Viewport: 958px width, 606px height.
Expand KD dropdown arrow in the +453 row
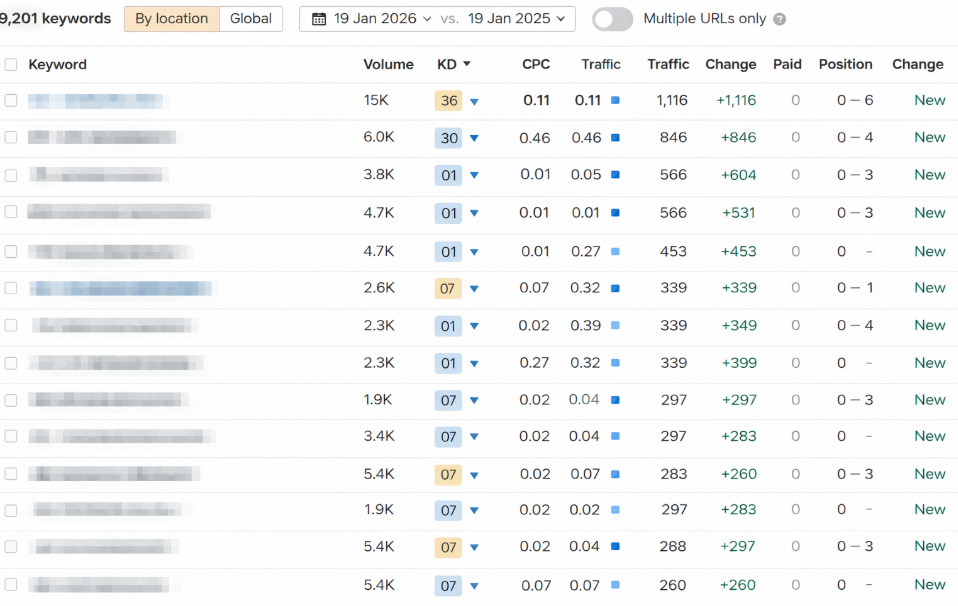point(474,252)
